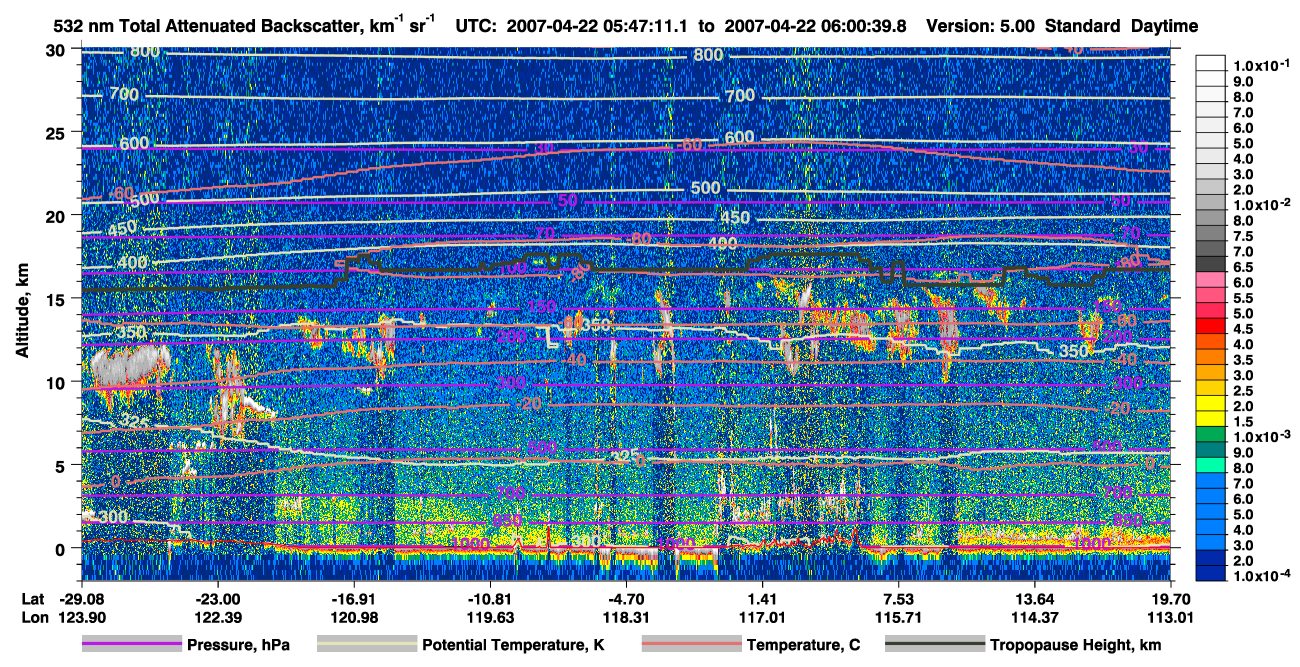Click the magenta Pressure line sample in legend
Screen dimensions: 1300x667
(132, 644)
